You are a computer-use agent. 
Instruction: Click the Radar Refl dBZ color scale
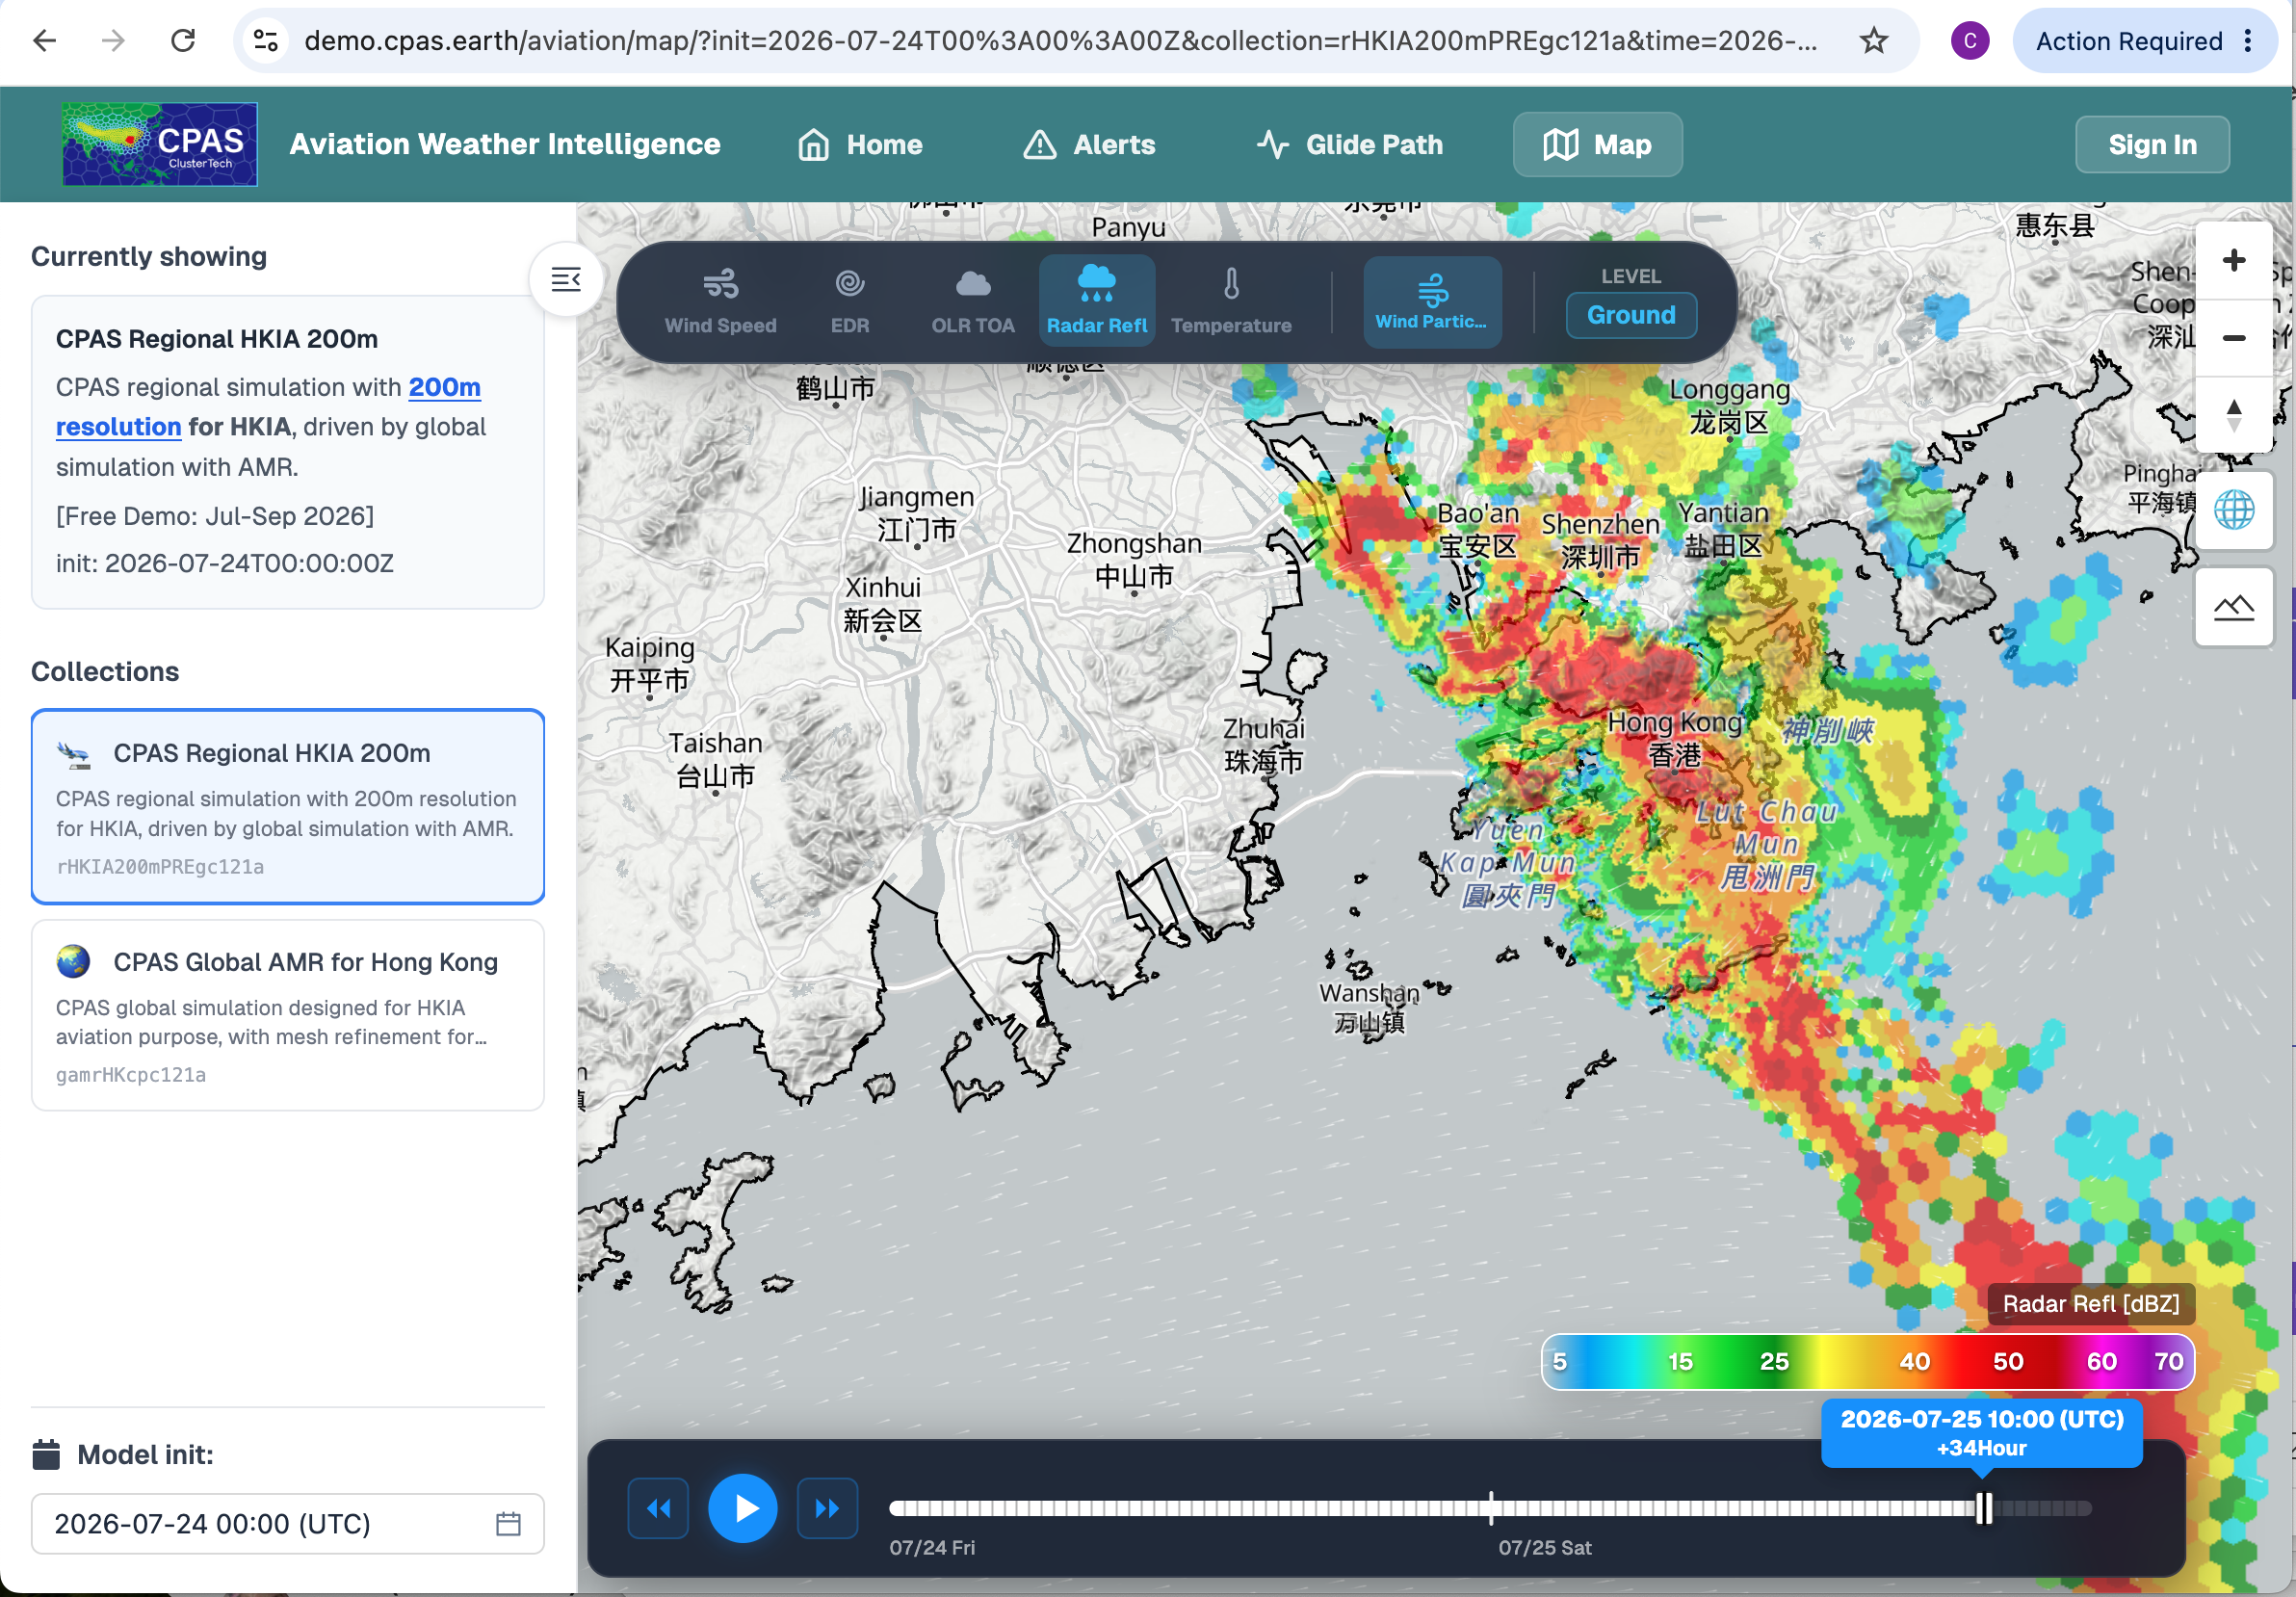pyautogui.click(x=1867, y=1361)
